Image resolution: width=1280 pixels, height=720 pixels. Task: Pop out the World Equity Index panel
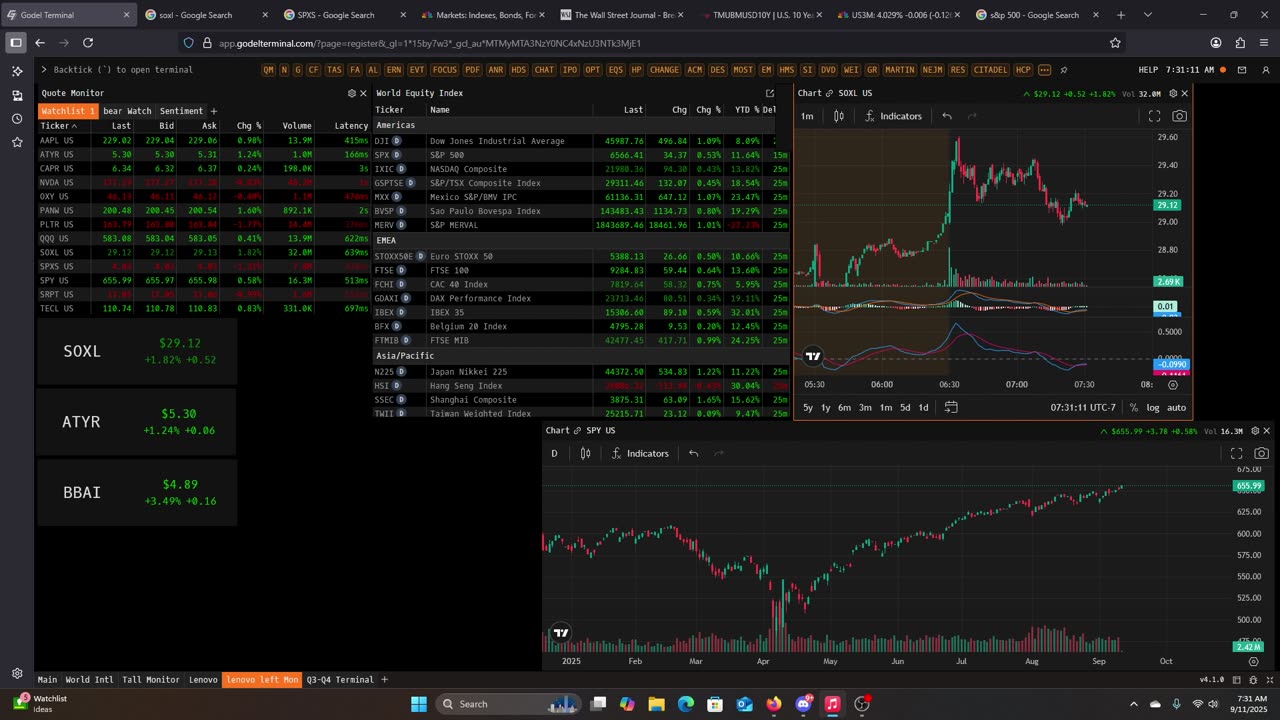click(x=770, y=93)
